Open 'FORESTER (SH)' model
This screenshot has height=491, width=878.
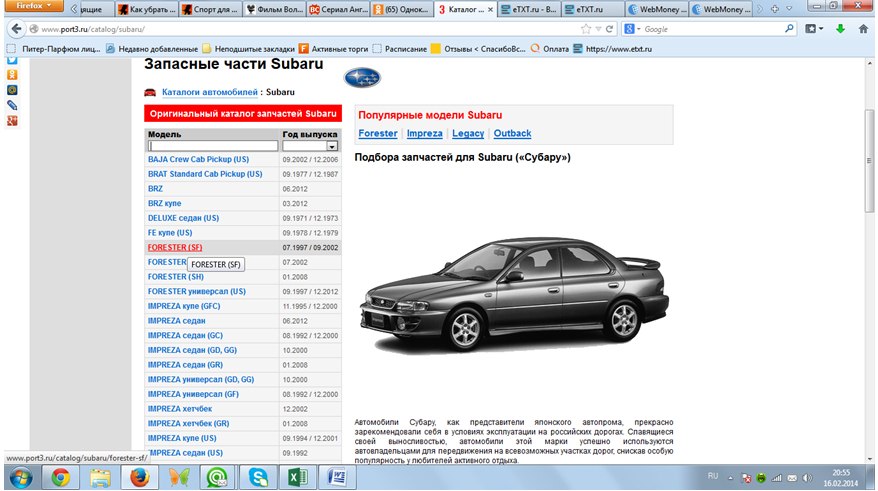(x=176, y=277)
